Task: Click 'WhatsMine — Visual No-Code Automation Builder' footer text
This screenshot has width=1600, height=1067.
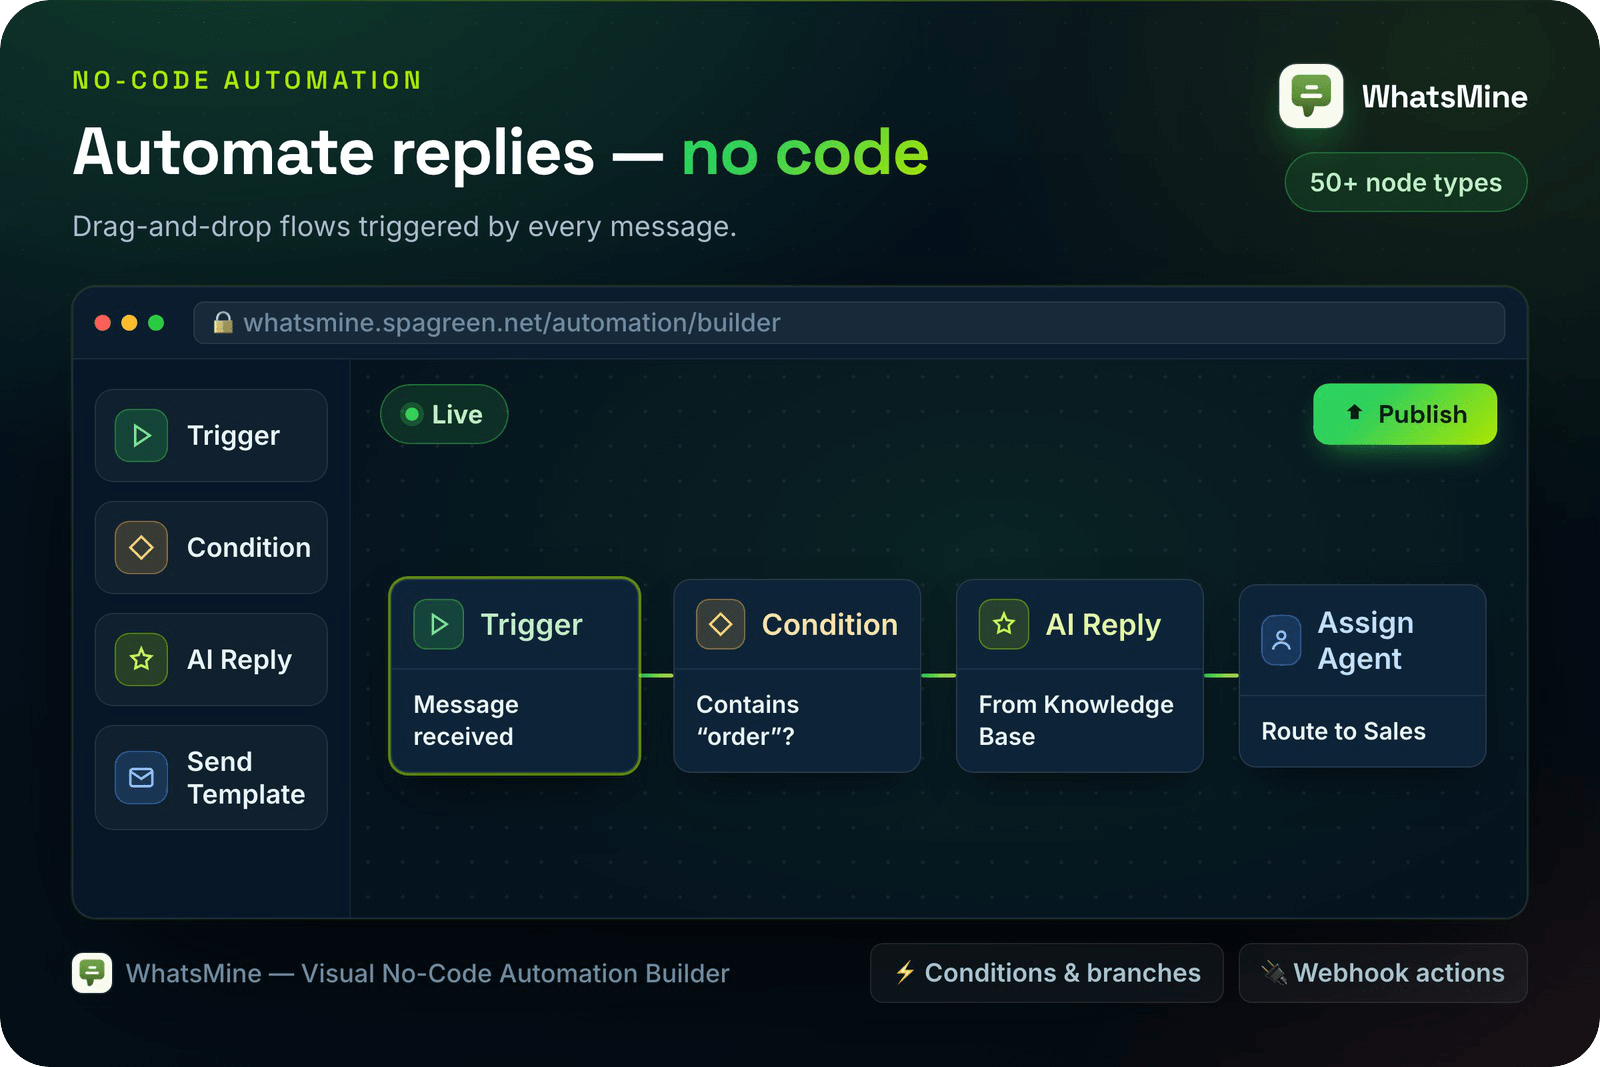Action: pyautogui.click(x=428, y=973)
